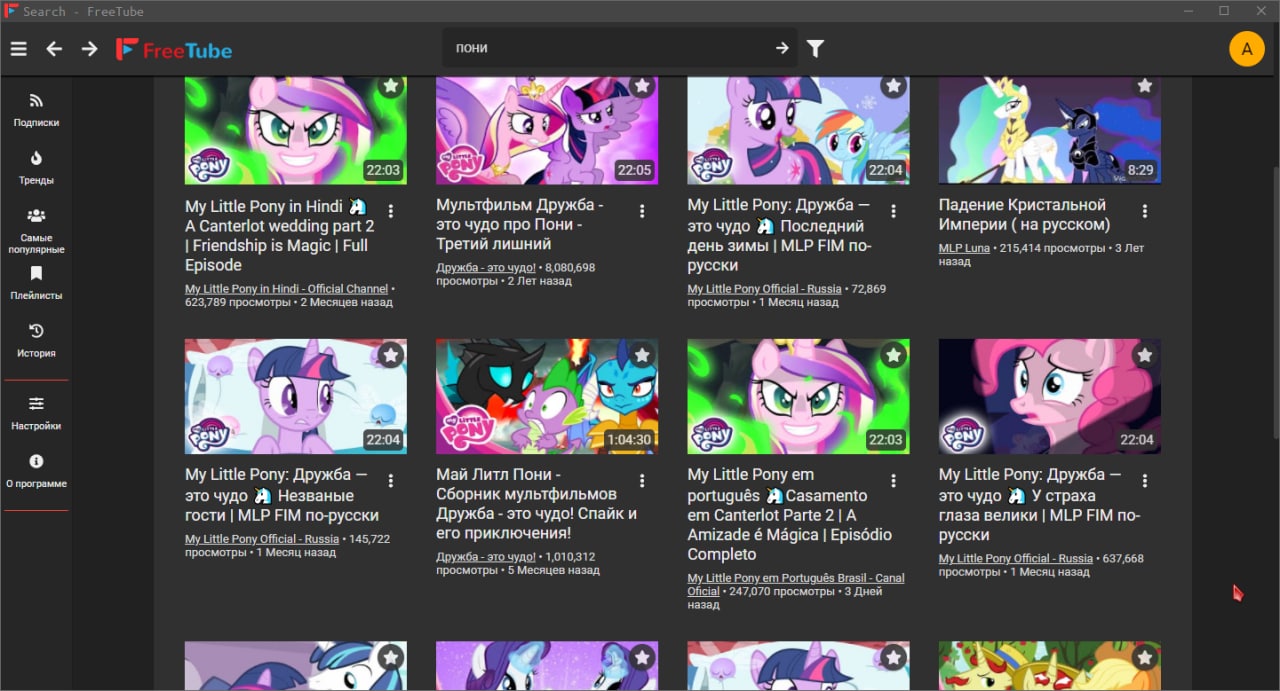Go back with the left arrow
The width and height of the screenshot is (1280, 691).
[x=54, y=48]
